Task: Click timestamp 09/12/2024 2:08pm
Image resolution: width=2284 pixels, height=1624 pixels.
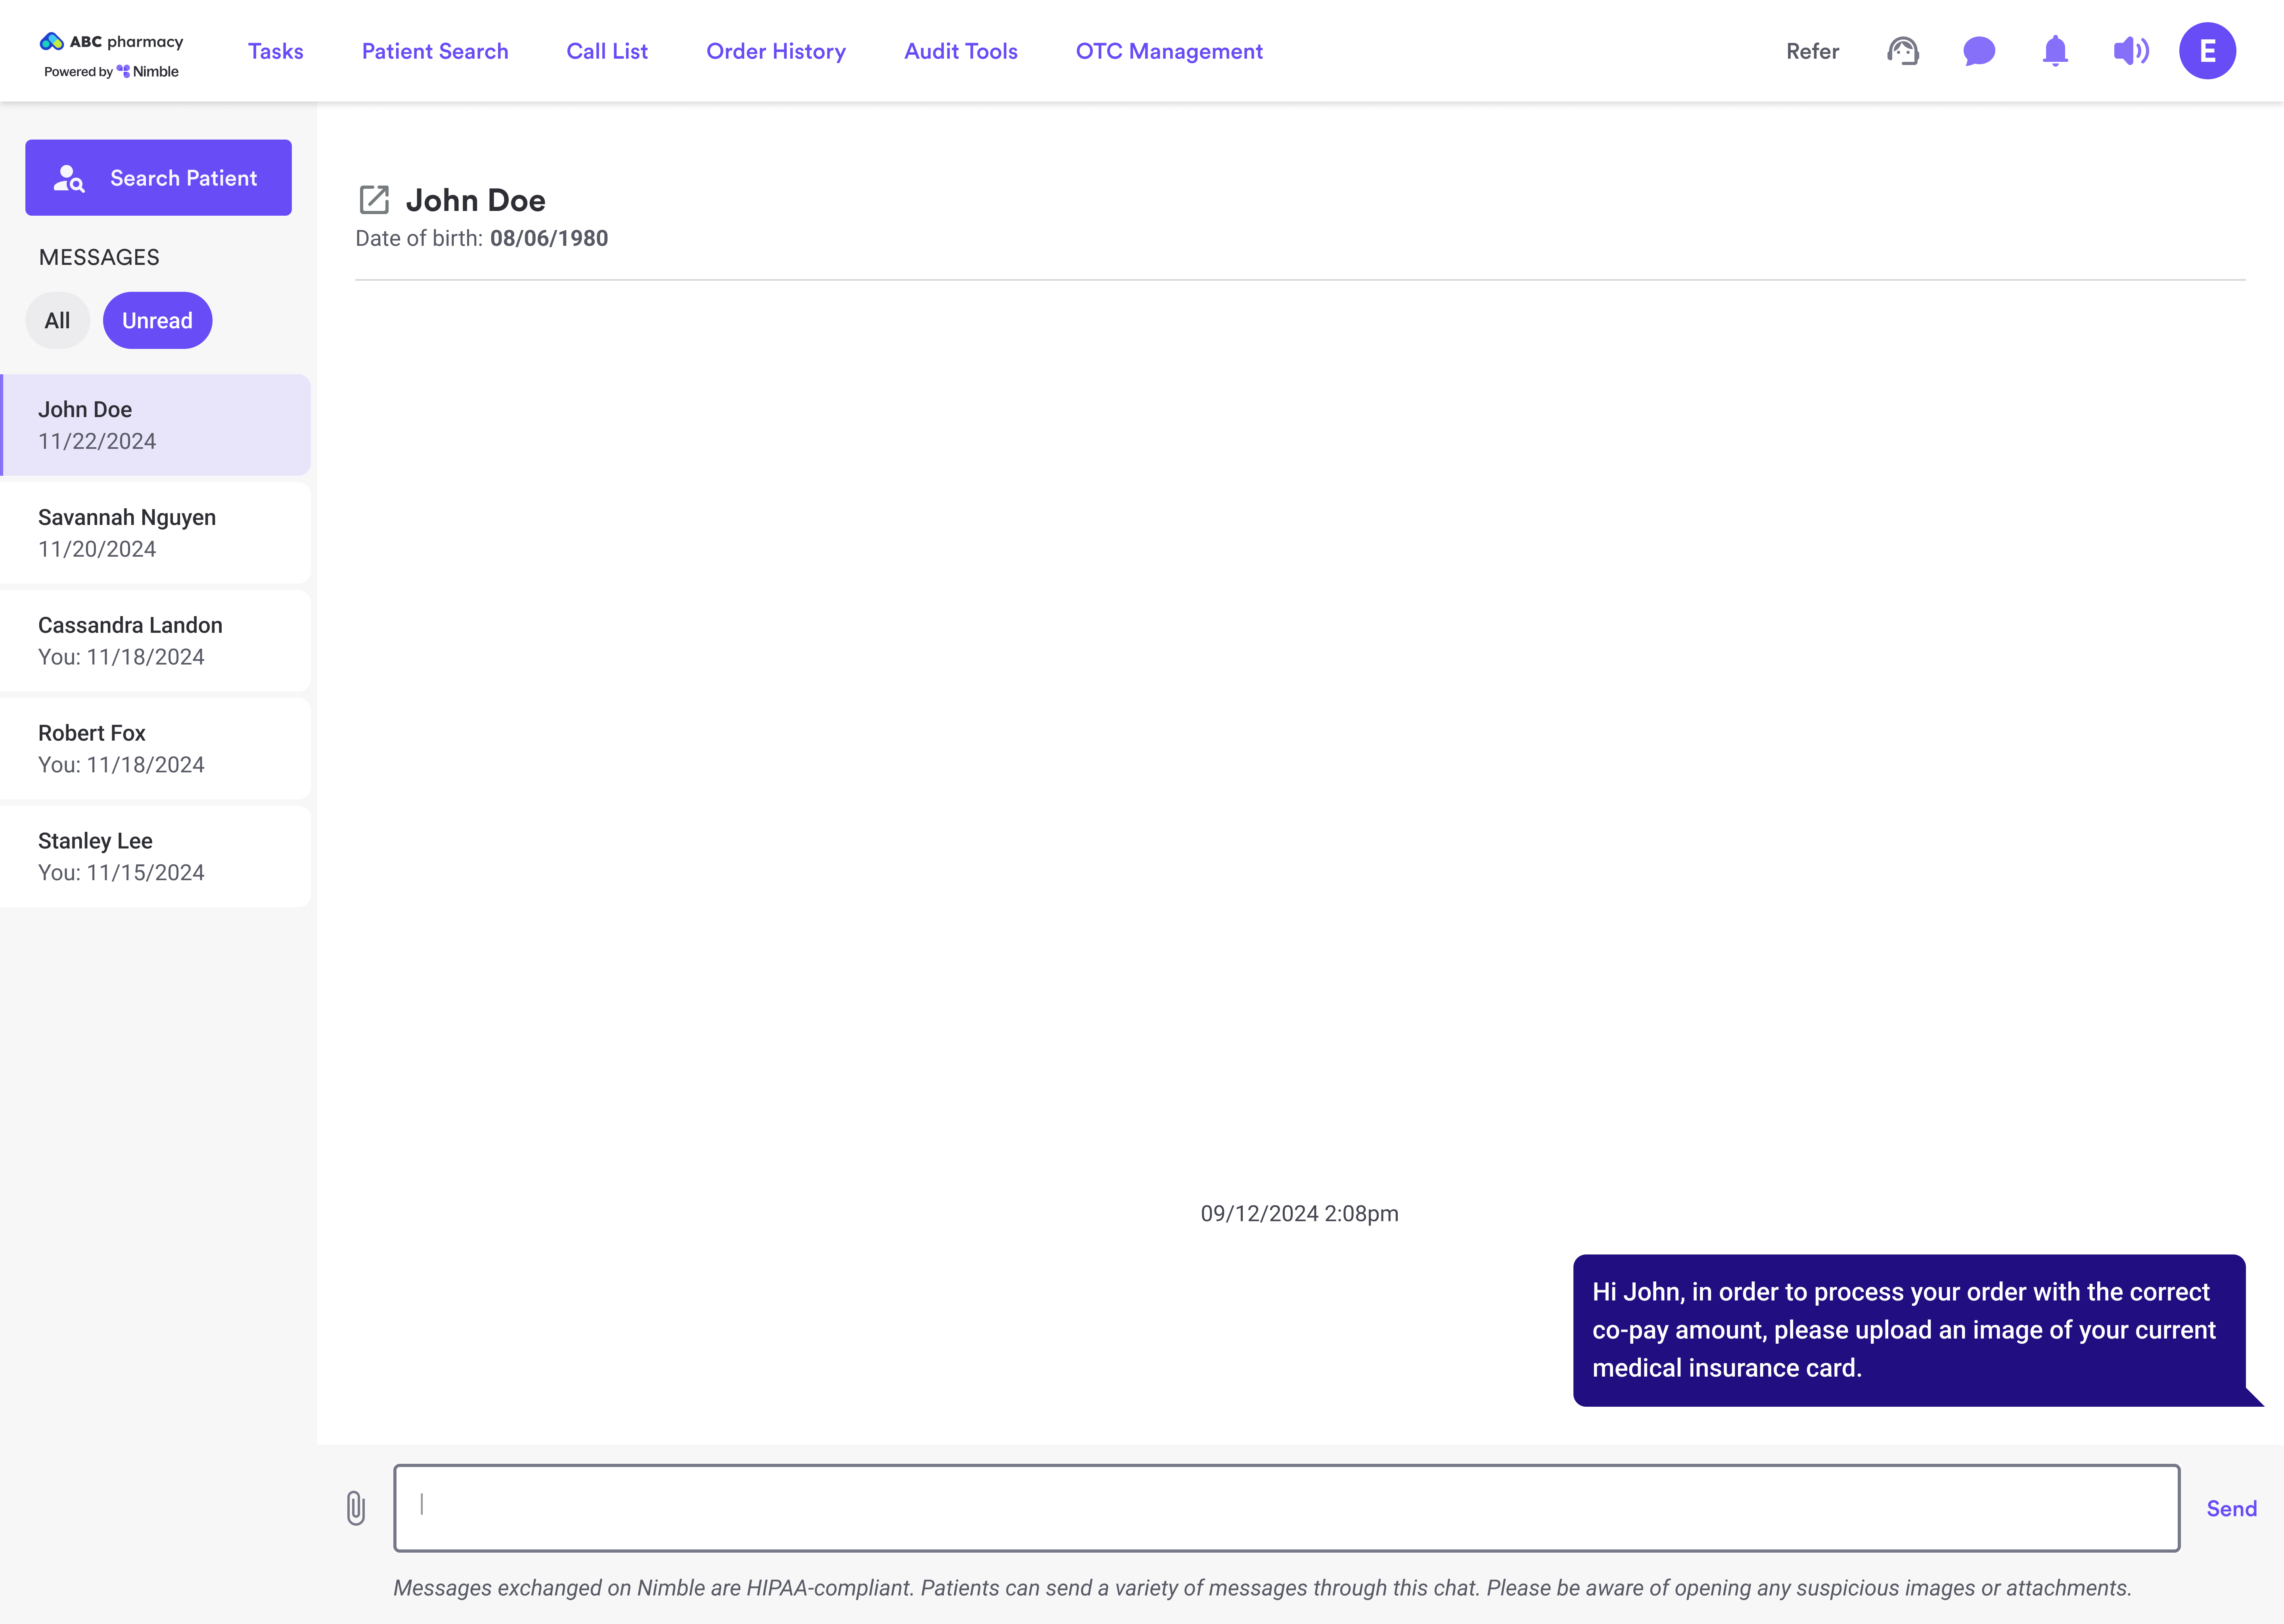Action: click(x=1299, y=1214)
